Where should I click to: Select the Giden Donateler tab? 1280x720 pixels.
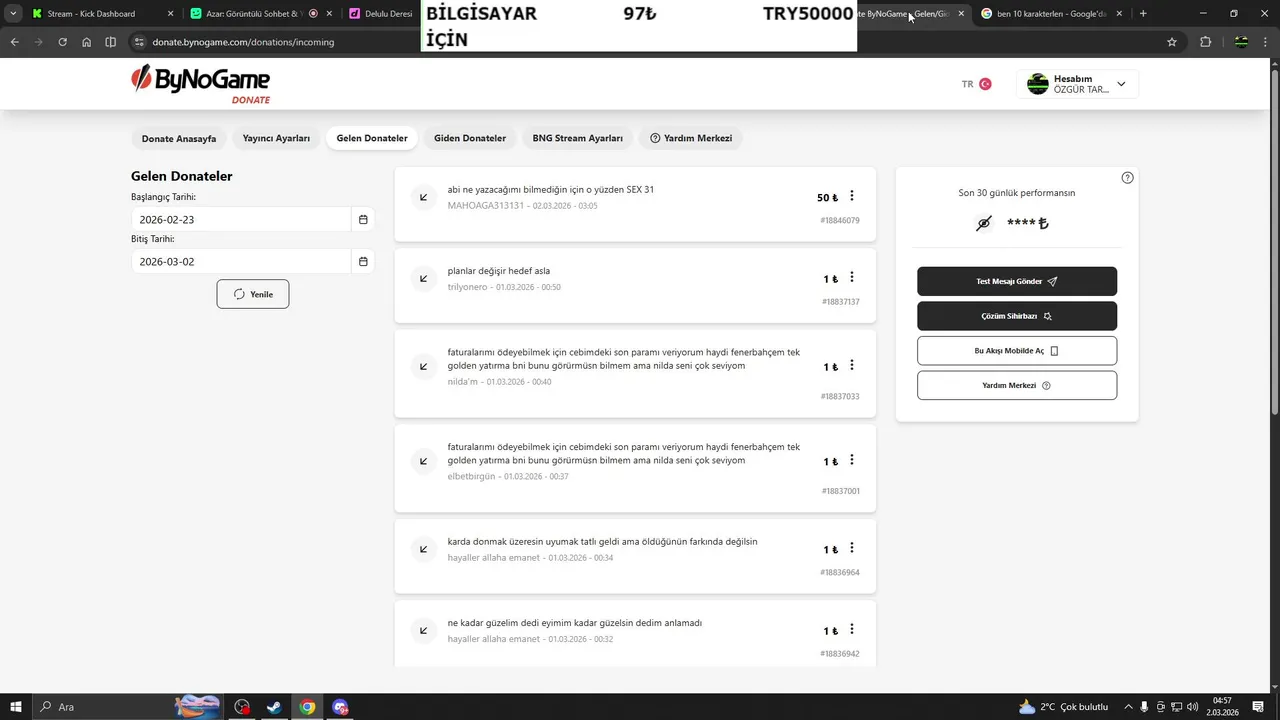coord(470,138)
